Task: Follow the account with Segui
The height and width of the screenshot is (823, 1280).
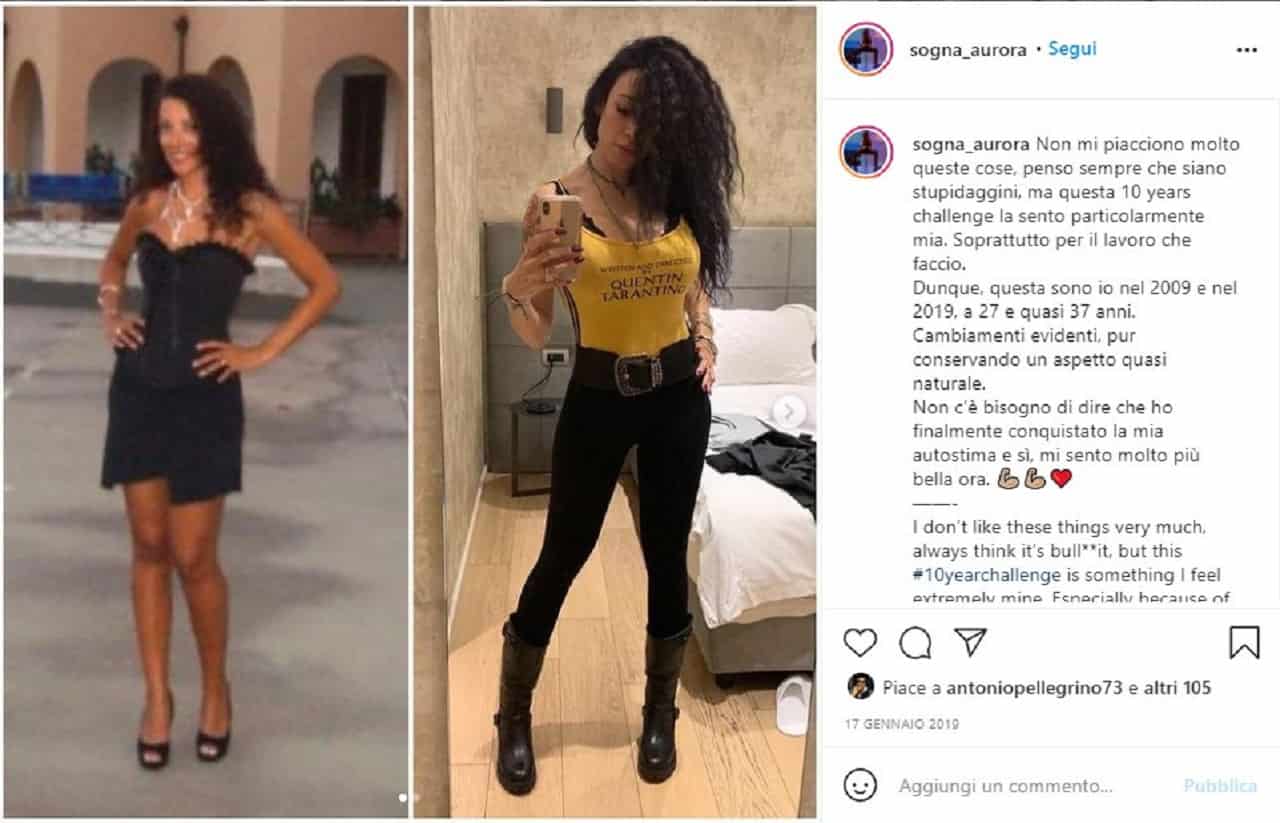Action: pos(1072,49)
